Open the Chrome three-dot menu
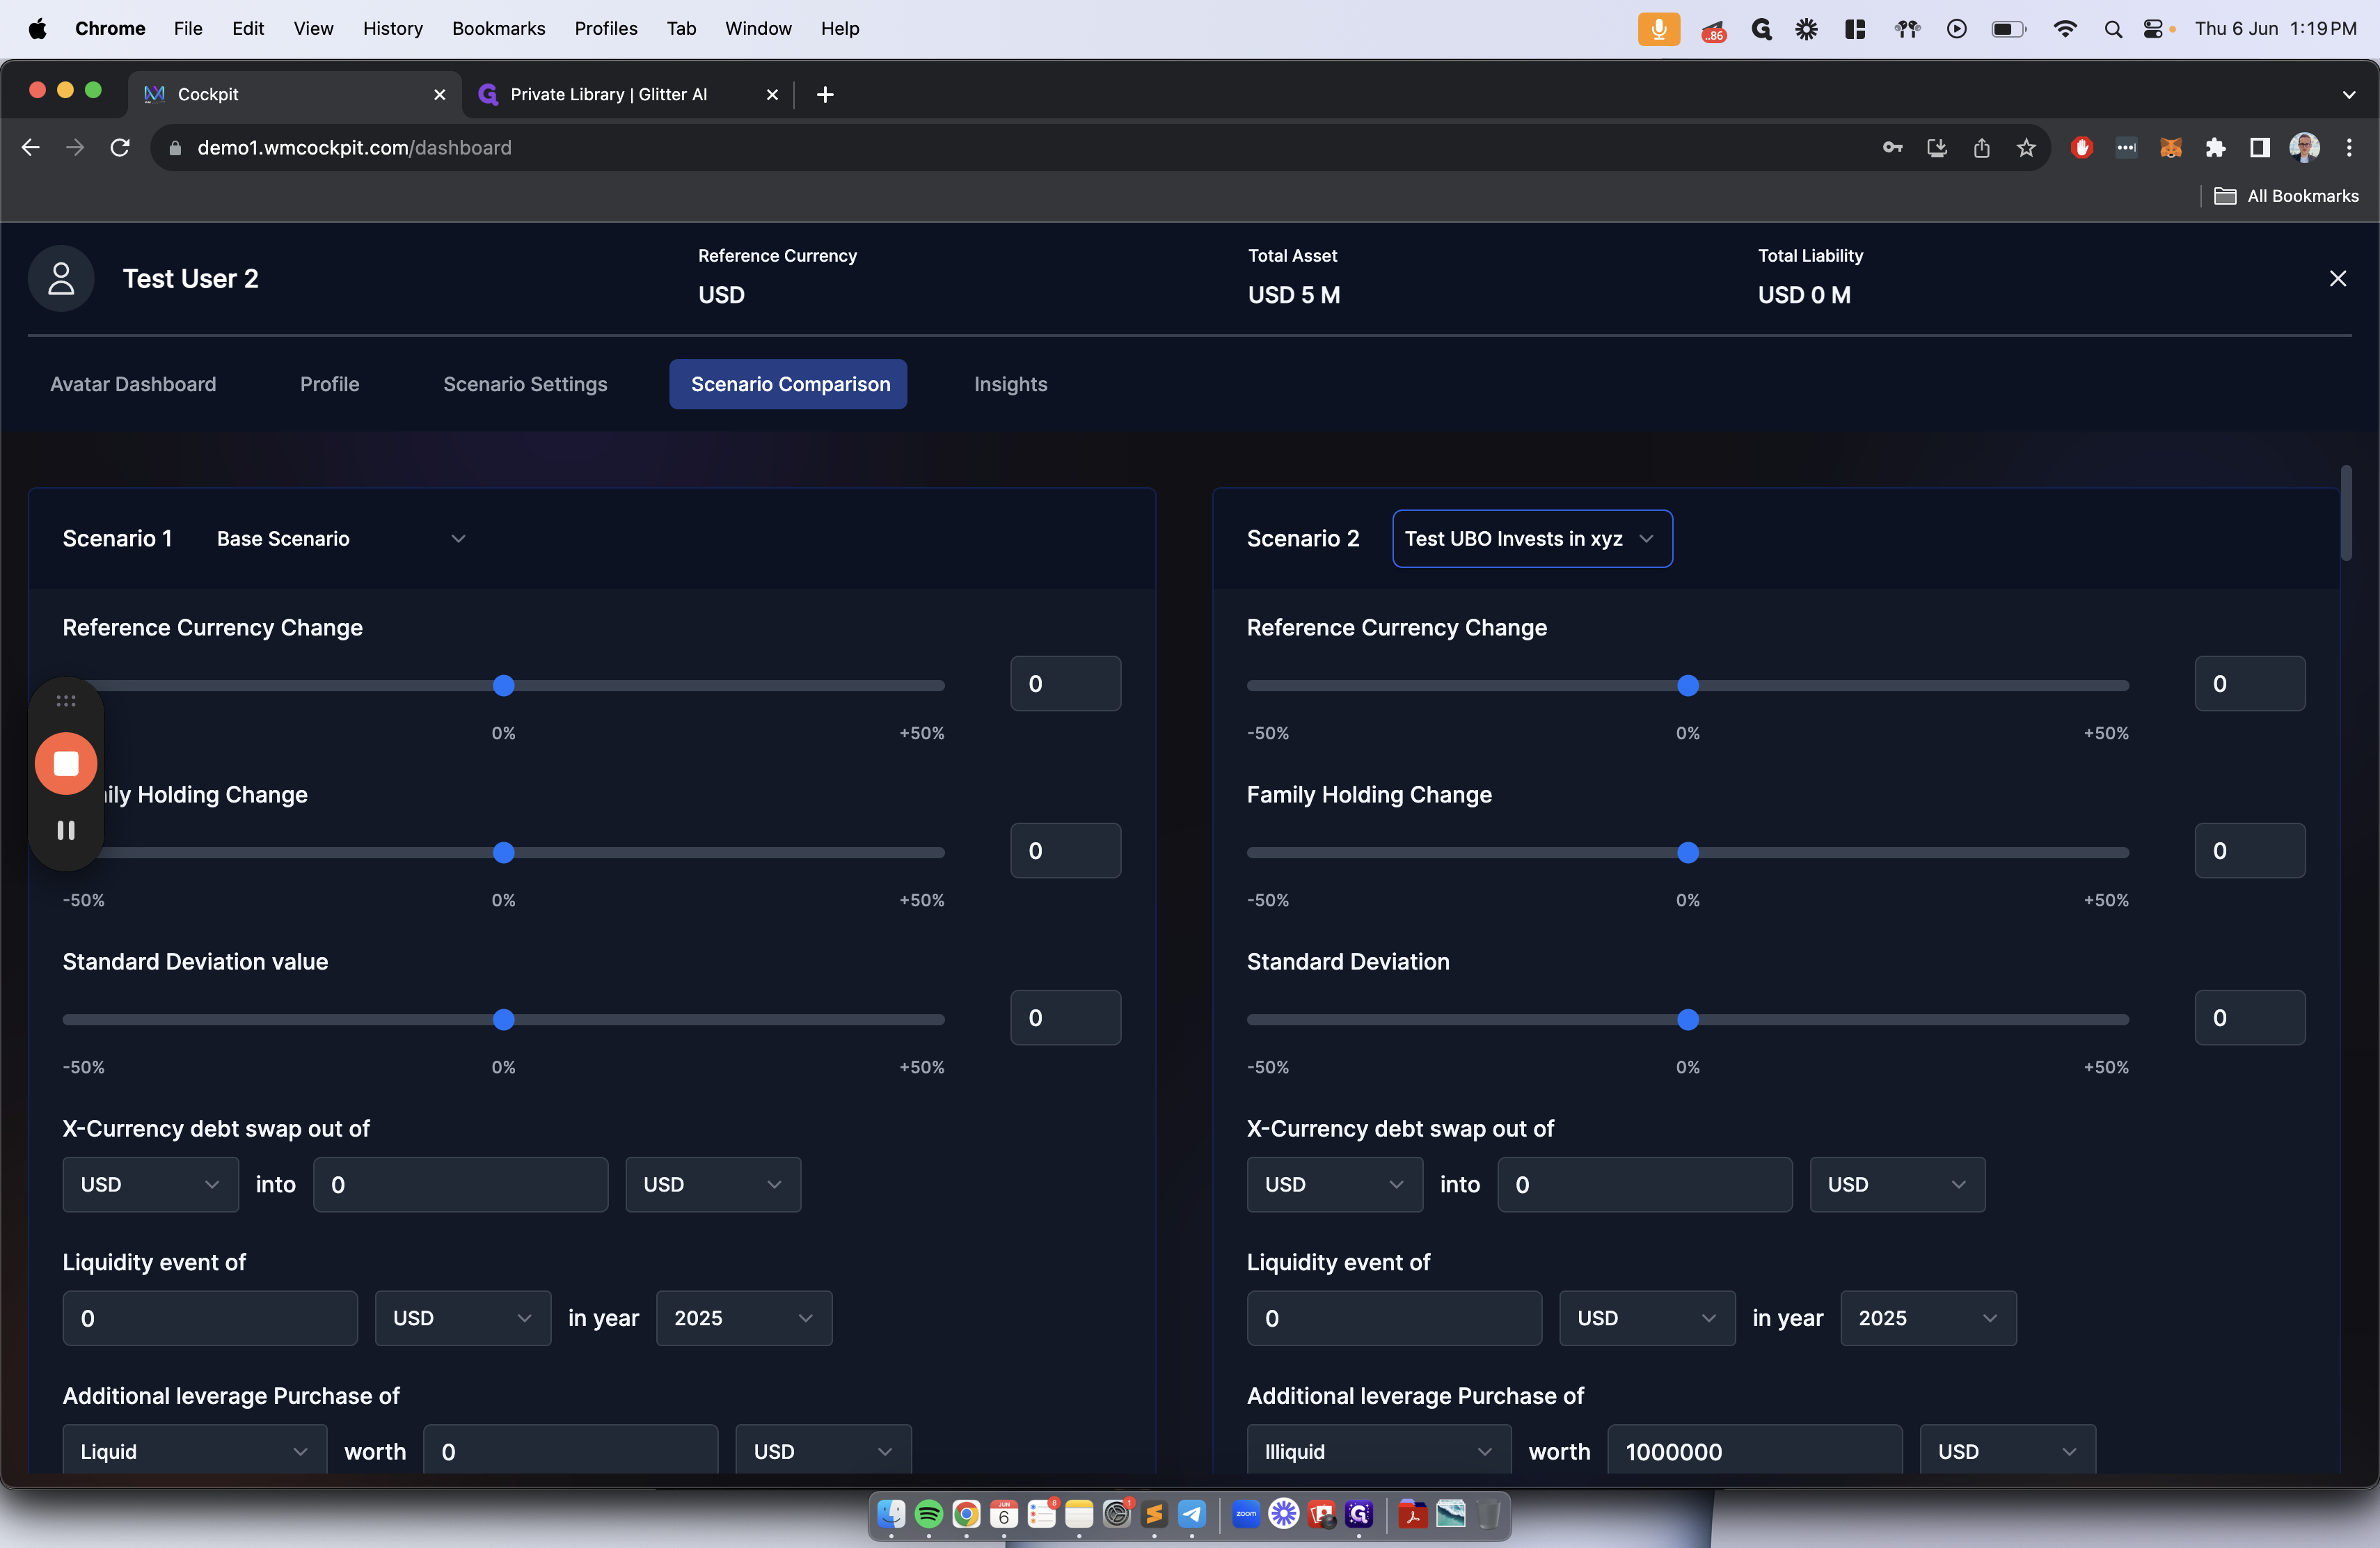Image resolution: width=2380 pixels, height=1548 pixels. click(x=2349, y=147)
